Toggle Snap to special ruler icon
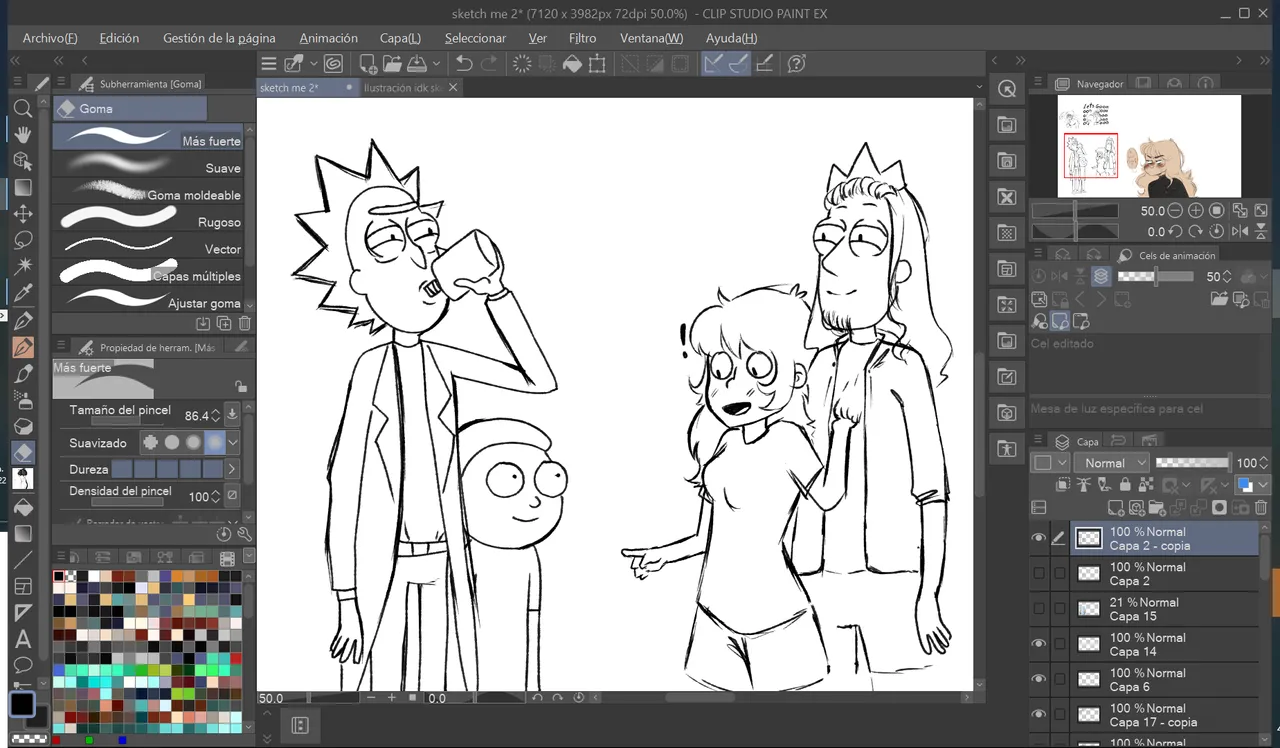The height and width of the screenshot is (748, 1280). [739, 63]
